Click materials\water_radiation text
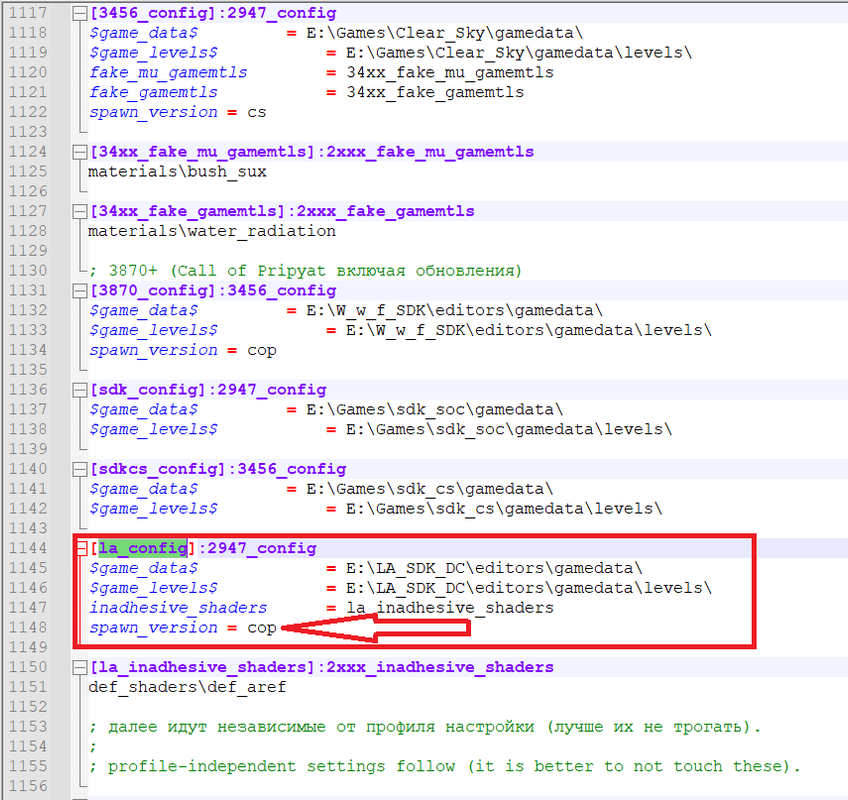The width and height of the screenshot is (848, 800). coord(212,231)
